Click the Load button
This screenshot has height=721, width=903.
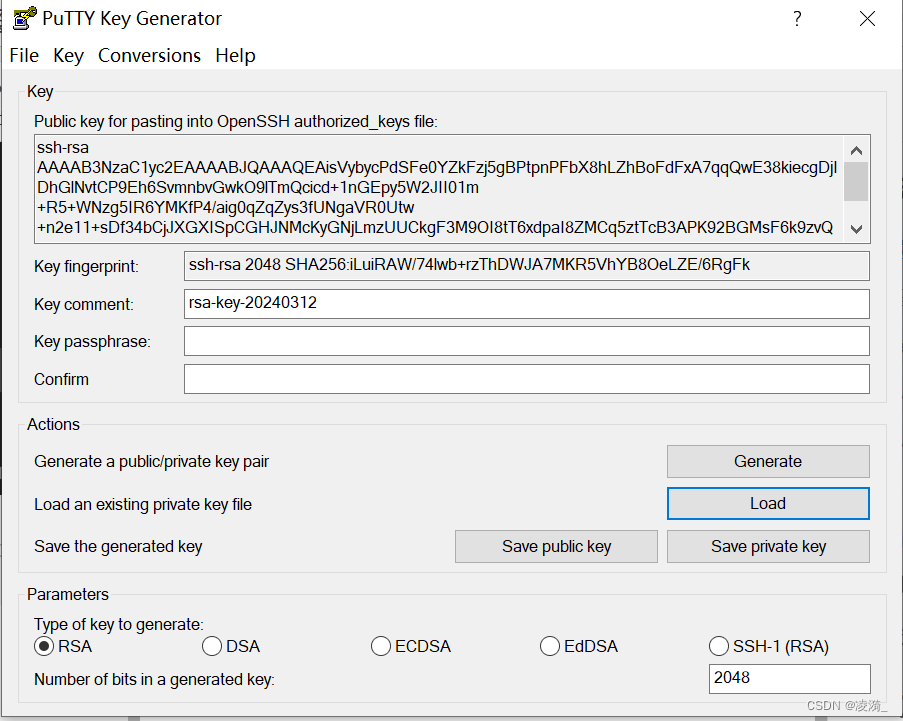(x=768, y=503)
